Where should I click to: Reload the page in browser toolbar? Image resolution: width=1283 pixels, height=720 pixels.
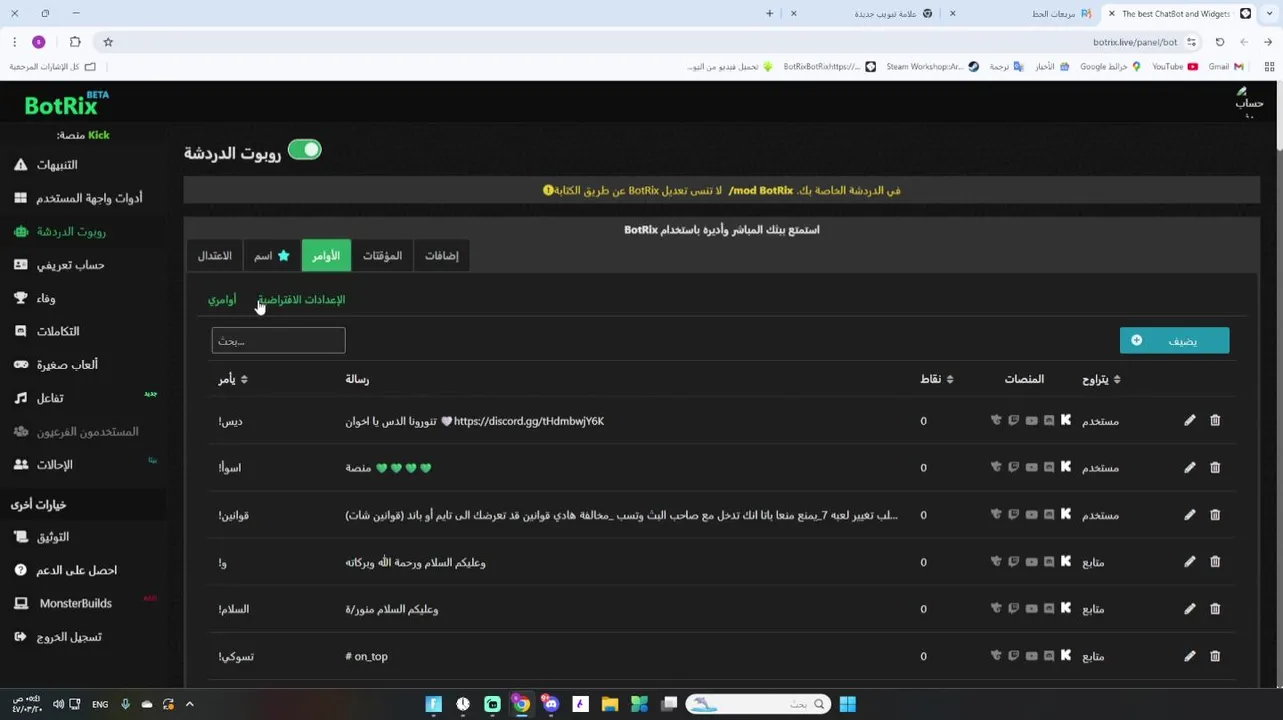[x=1220, y=42]
